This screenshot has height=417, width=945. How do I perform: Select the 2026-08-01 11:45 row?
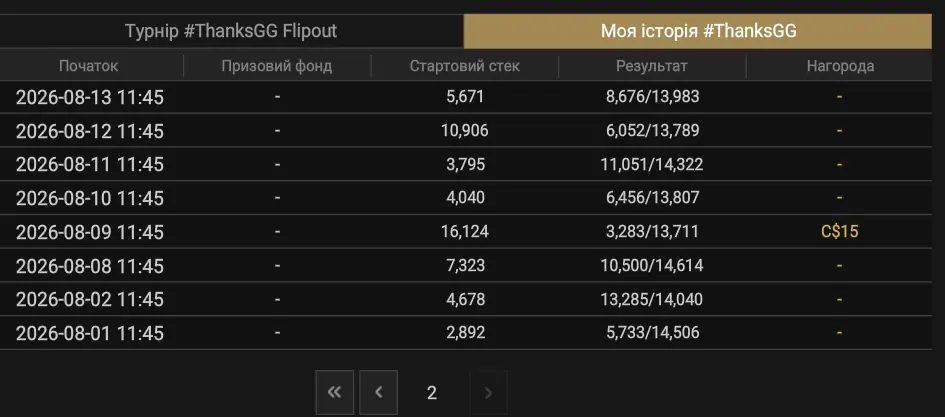pos(466,333)
